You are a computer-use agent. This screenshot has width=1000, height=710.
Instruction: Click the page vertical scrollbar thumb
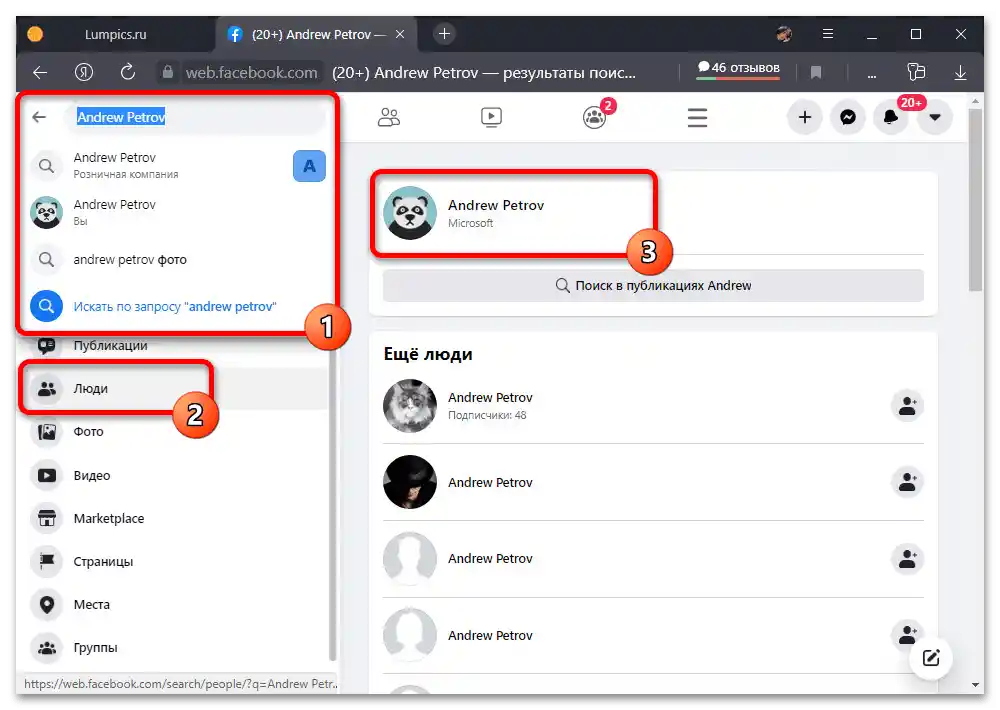click(975, 199)
